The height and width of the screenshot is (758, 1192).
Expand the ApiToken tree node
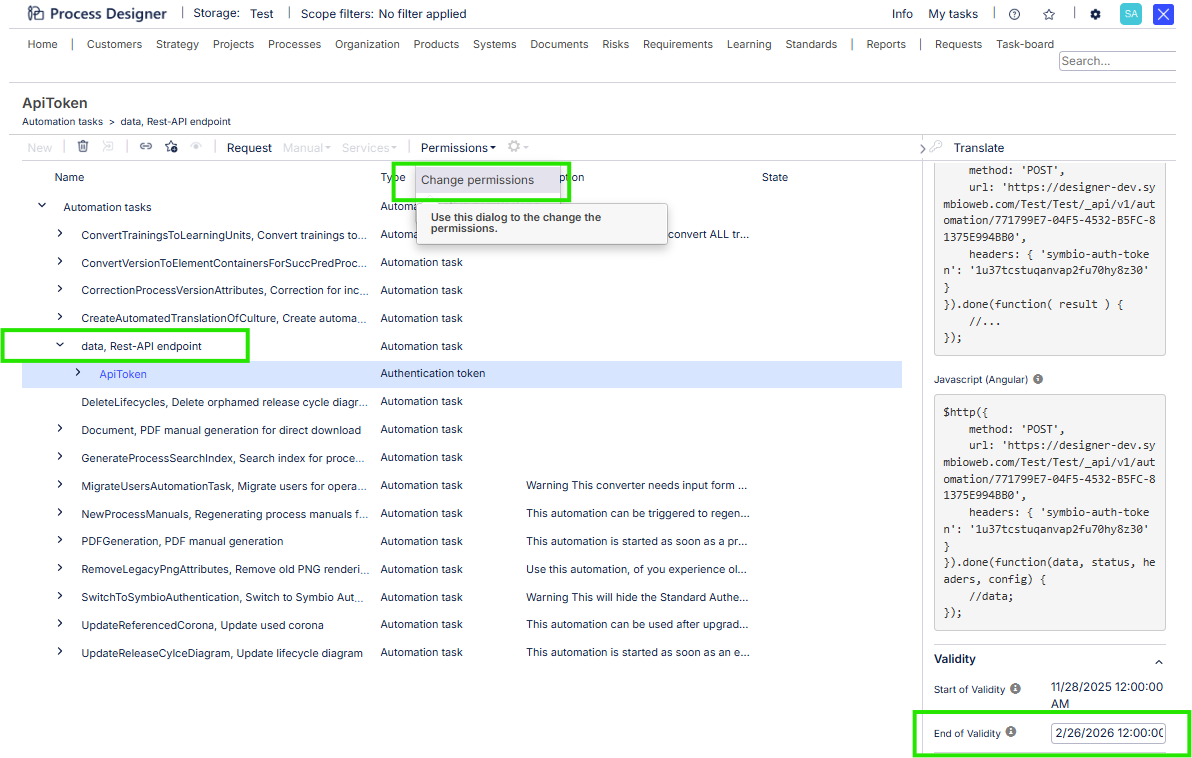click(x=78, y=373)
